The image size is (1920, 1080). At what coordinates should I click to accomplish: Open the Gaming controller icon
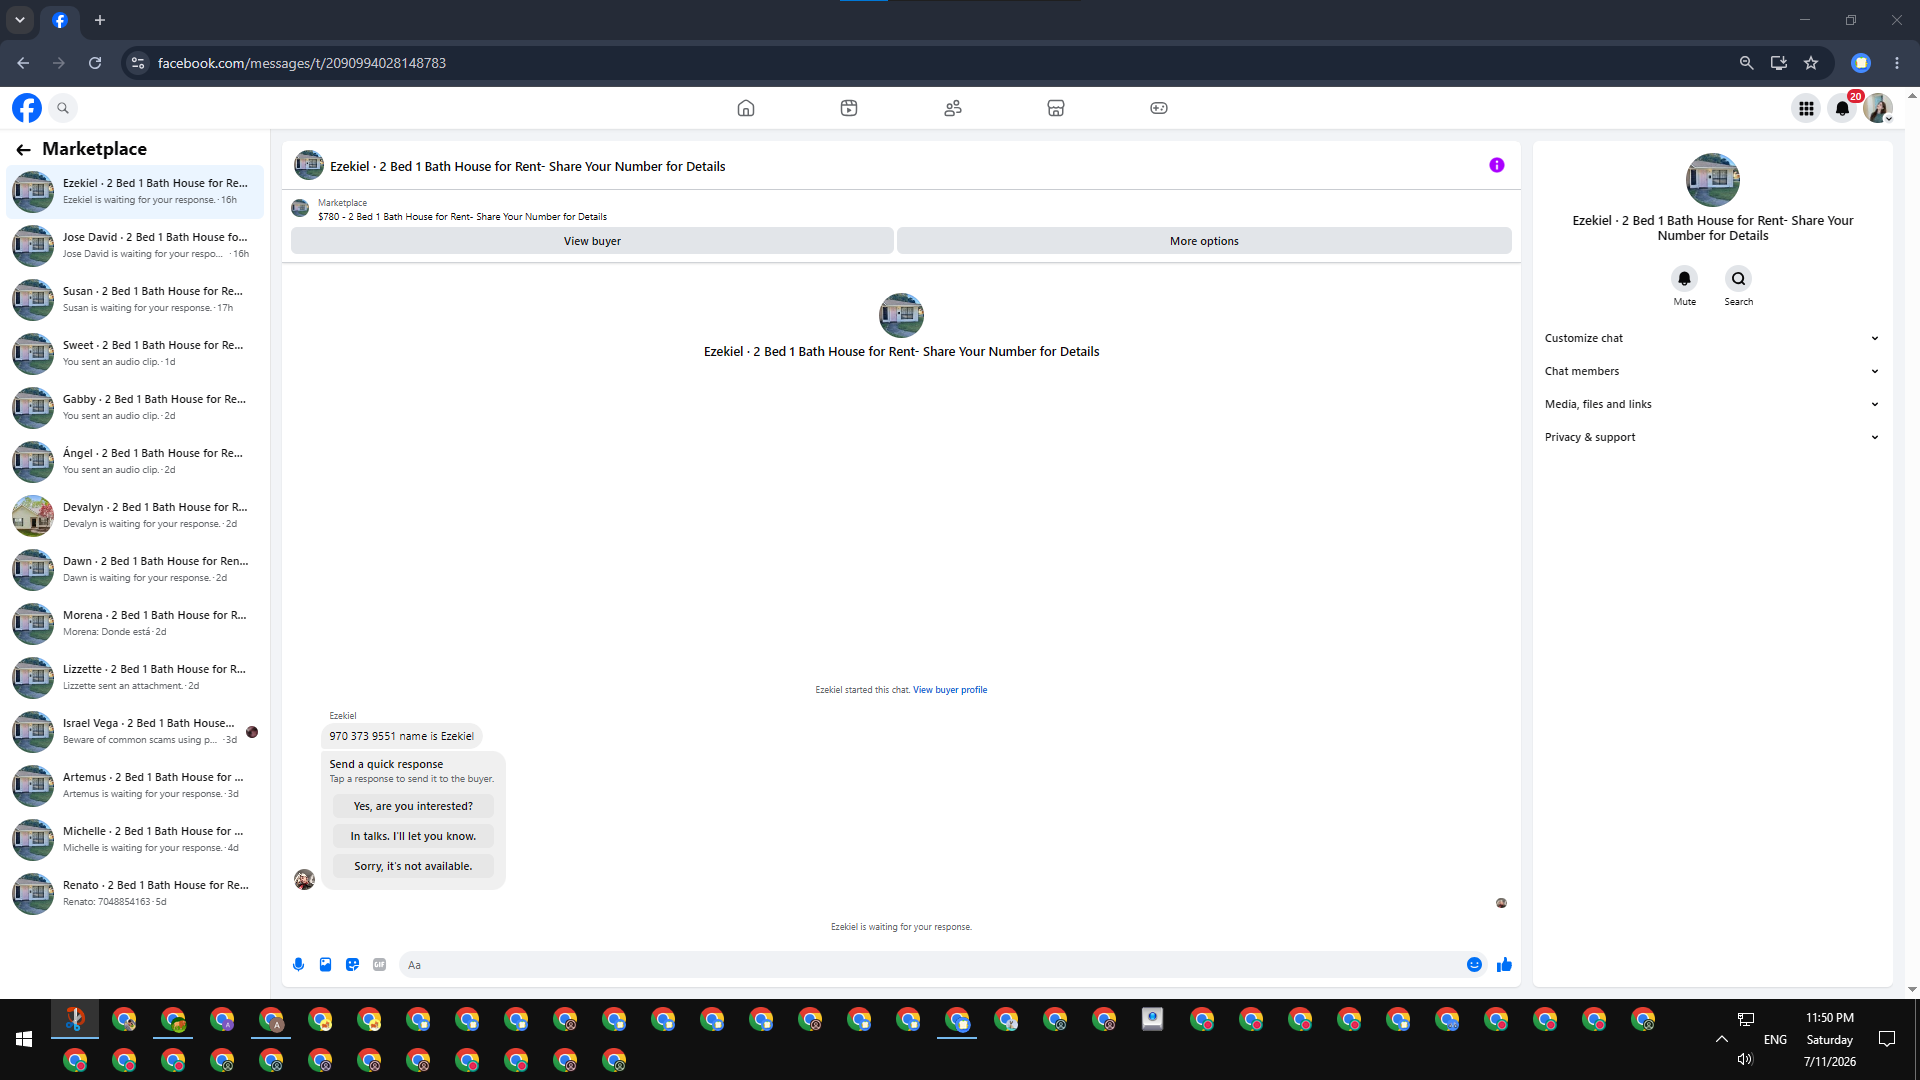(x=1159, y=108)
